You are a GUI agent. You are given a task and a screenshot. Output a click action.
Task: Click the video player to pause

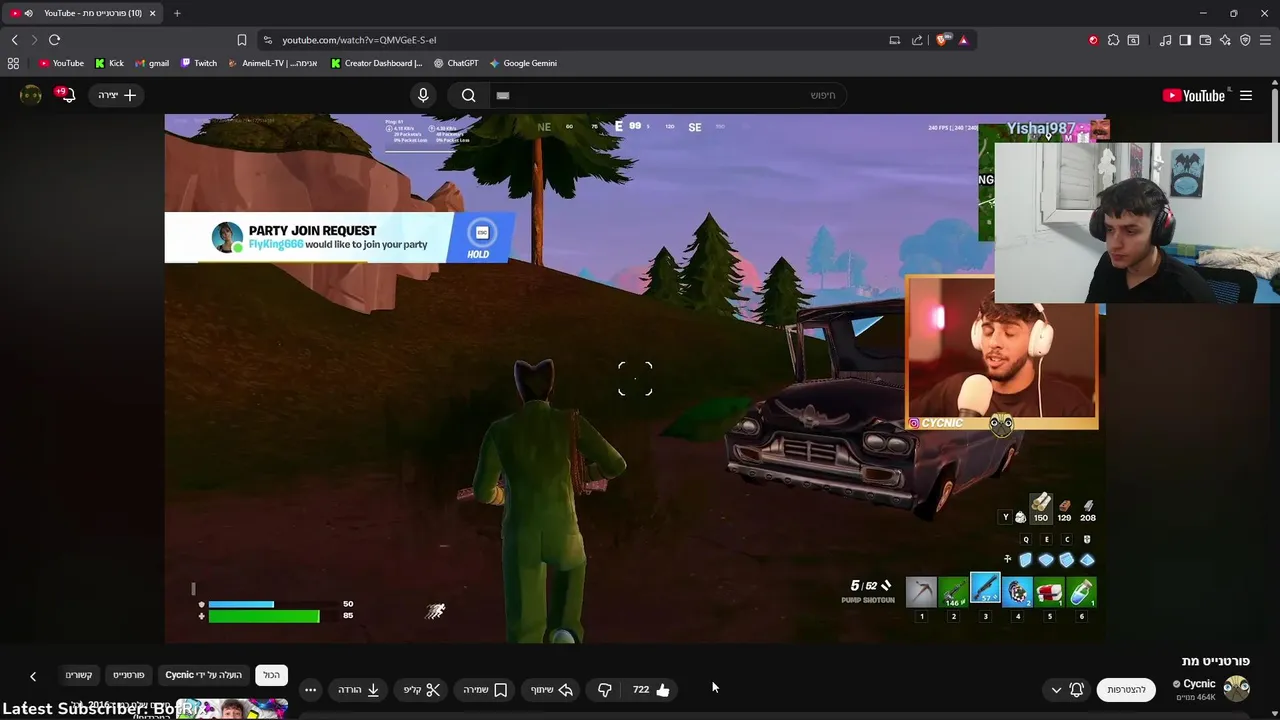pos(635,378)
